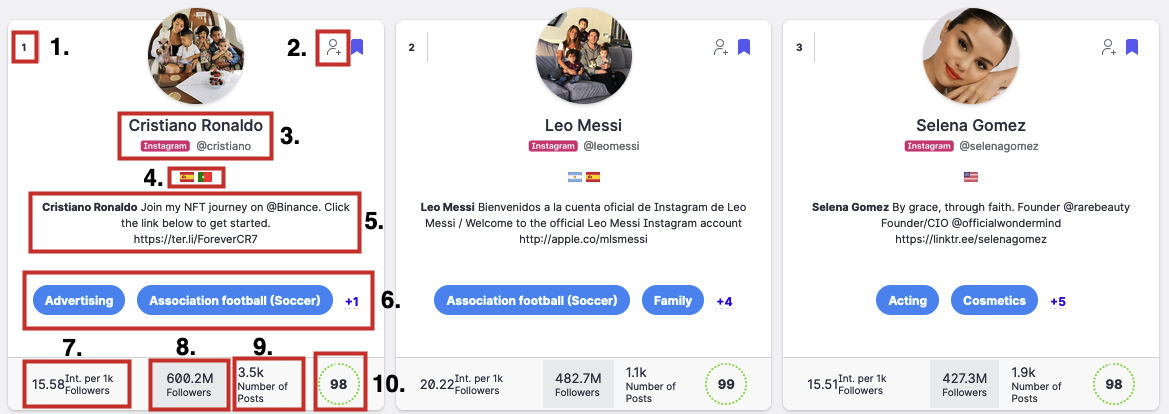Toggle bookmark on Leo Messi card
The width and height of the screenshot is (1169, 414).
(744, 47)
